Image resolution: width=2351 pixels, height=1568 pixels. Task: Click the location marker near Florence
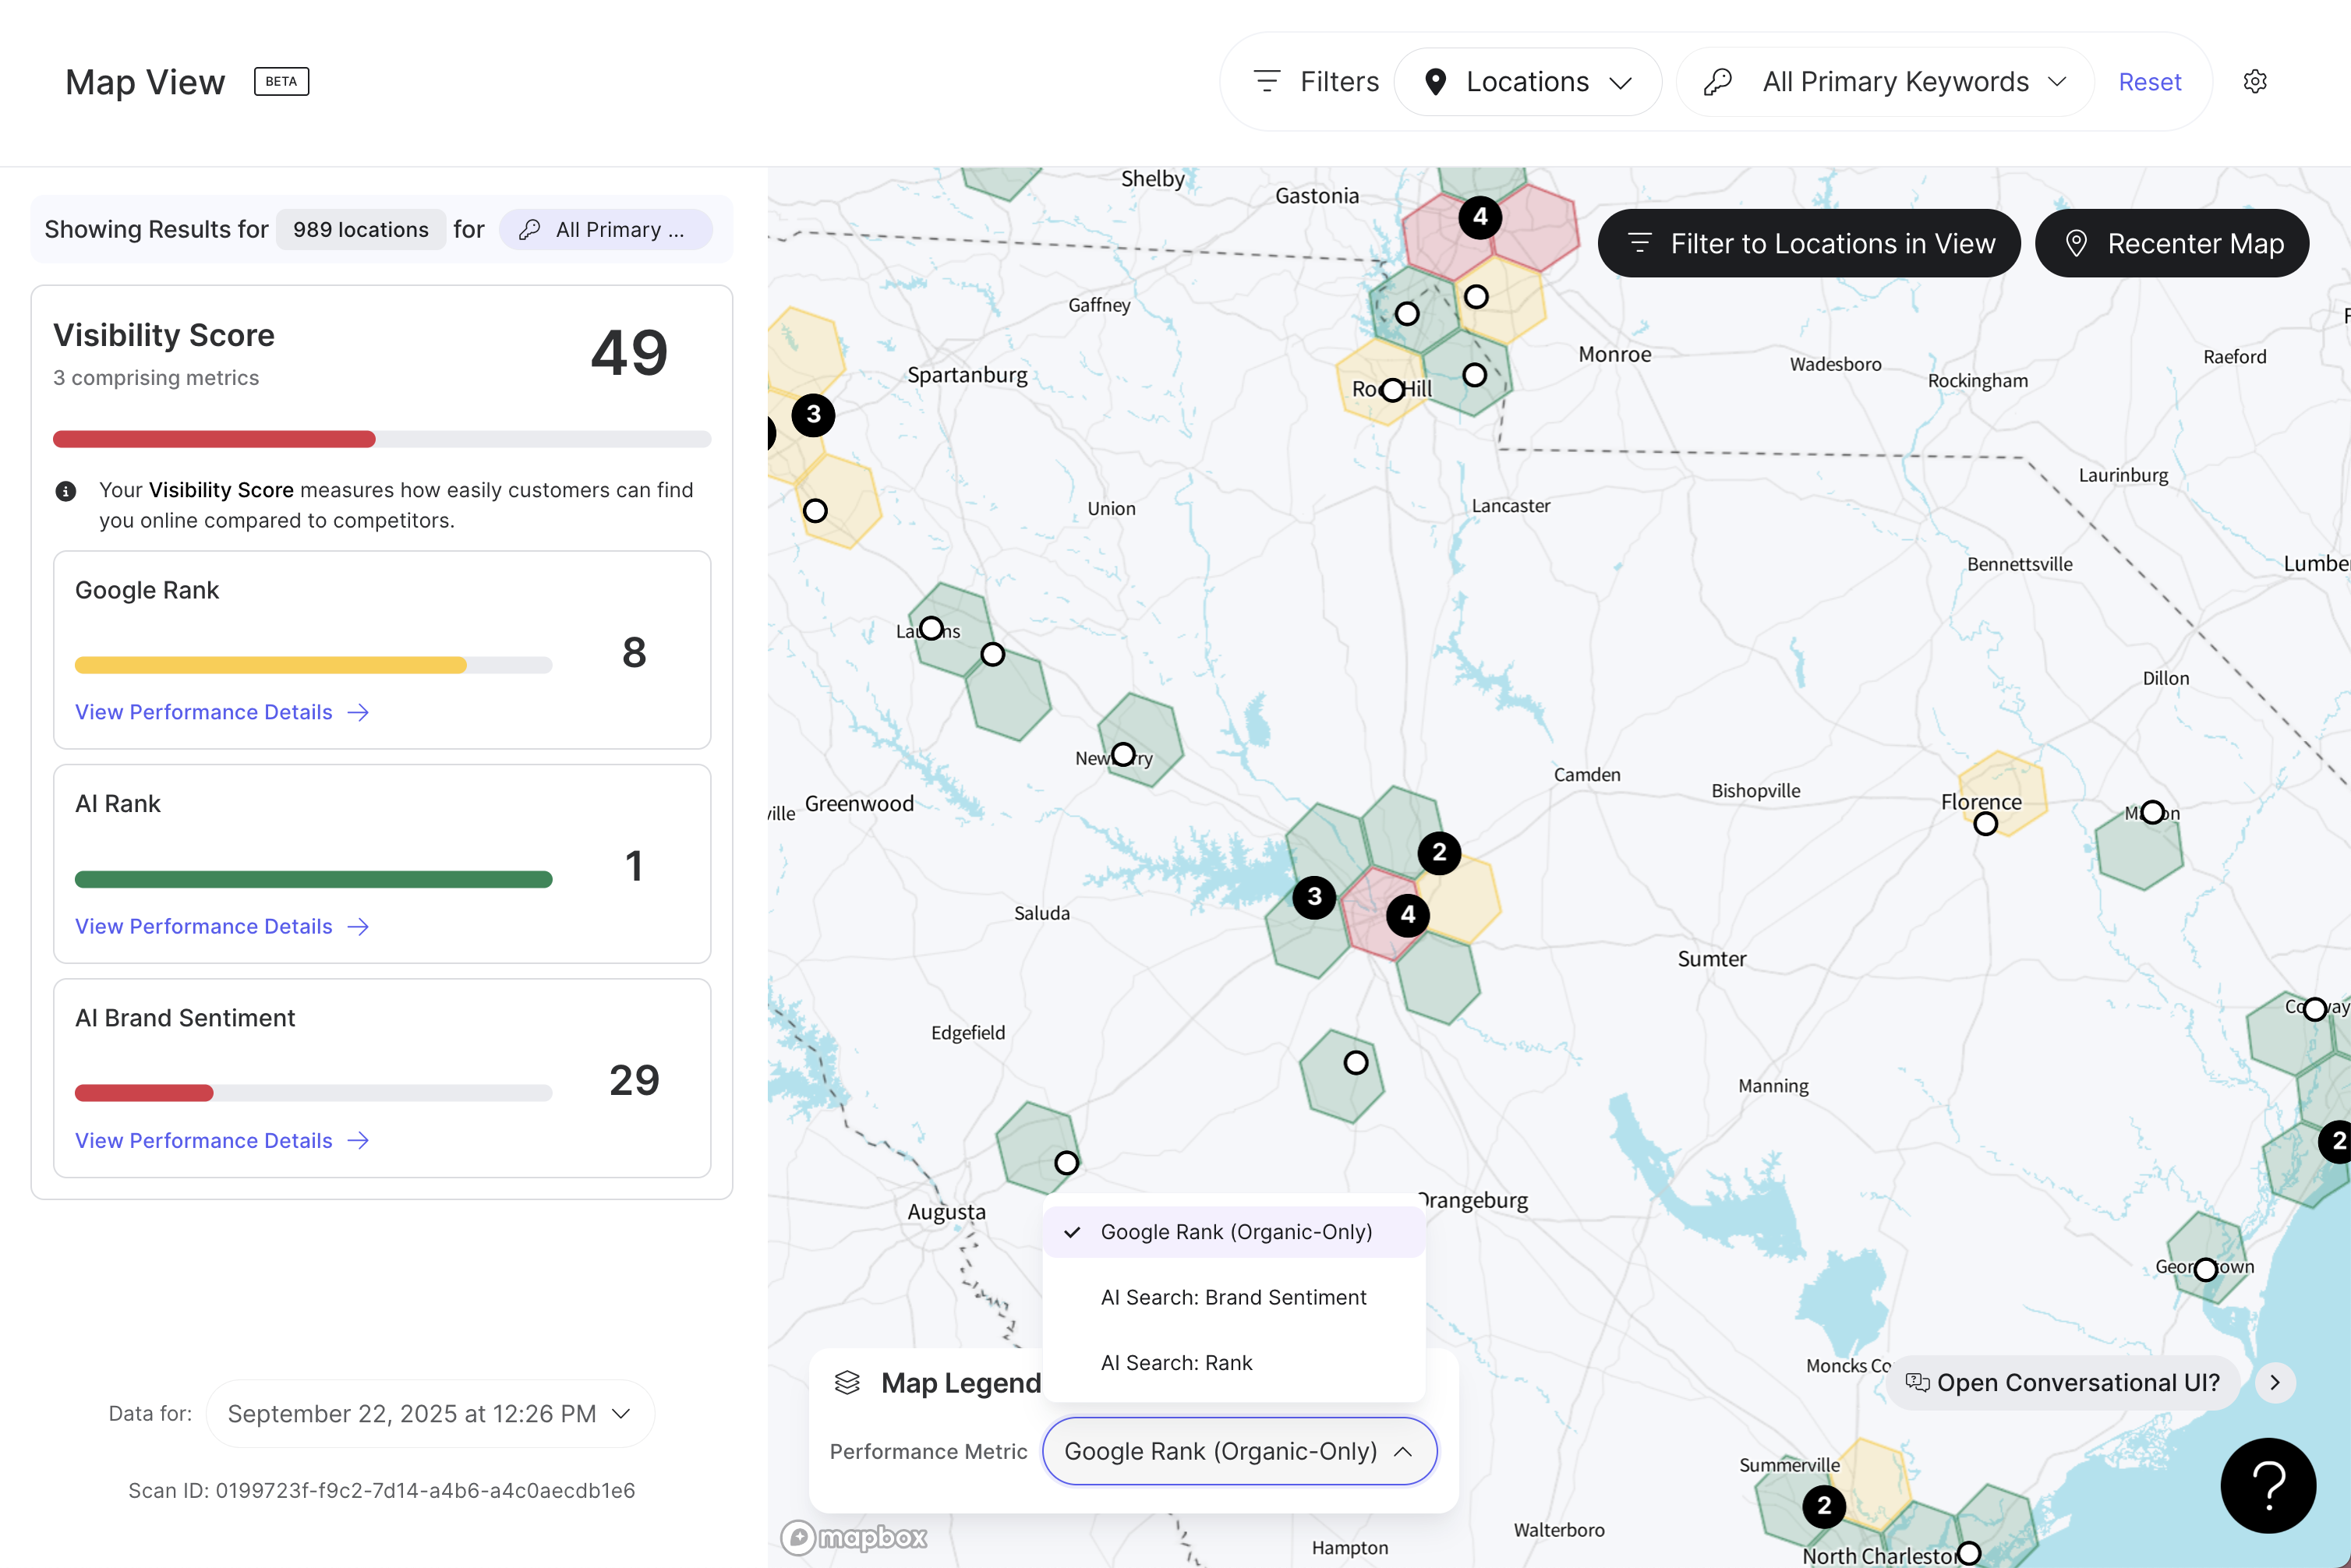1985,824
